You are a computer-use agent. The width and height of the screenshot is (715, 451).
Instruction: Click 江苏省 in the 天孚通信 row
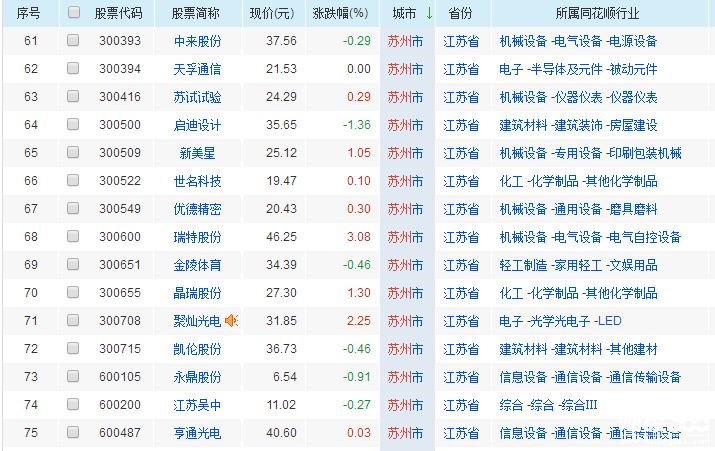point(461,69)
